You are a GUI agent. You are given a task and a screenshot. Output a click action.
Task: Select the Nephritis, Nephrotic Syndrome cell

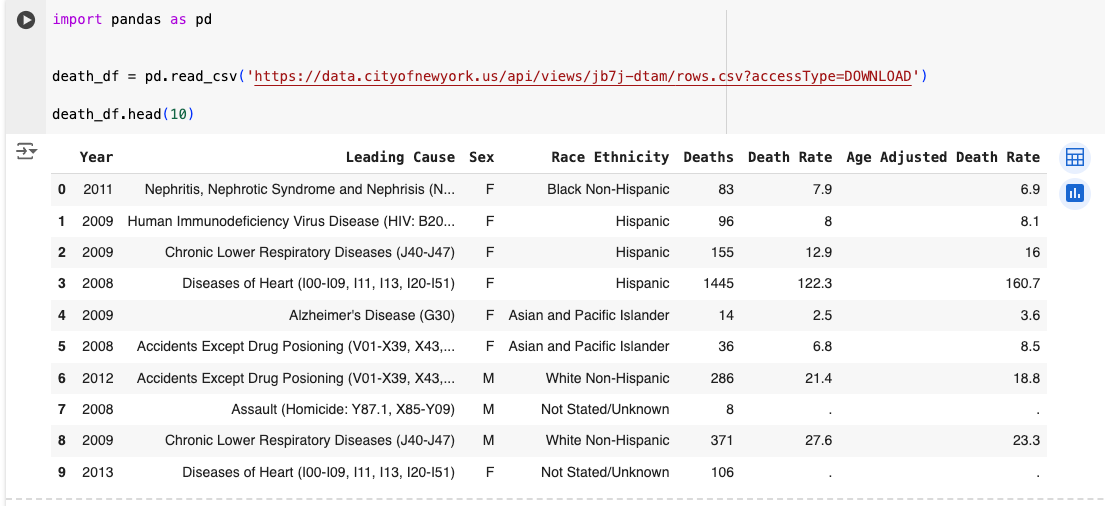tap(300, 190)
